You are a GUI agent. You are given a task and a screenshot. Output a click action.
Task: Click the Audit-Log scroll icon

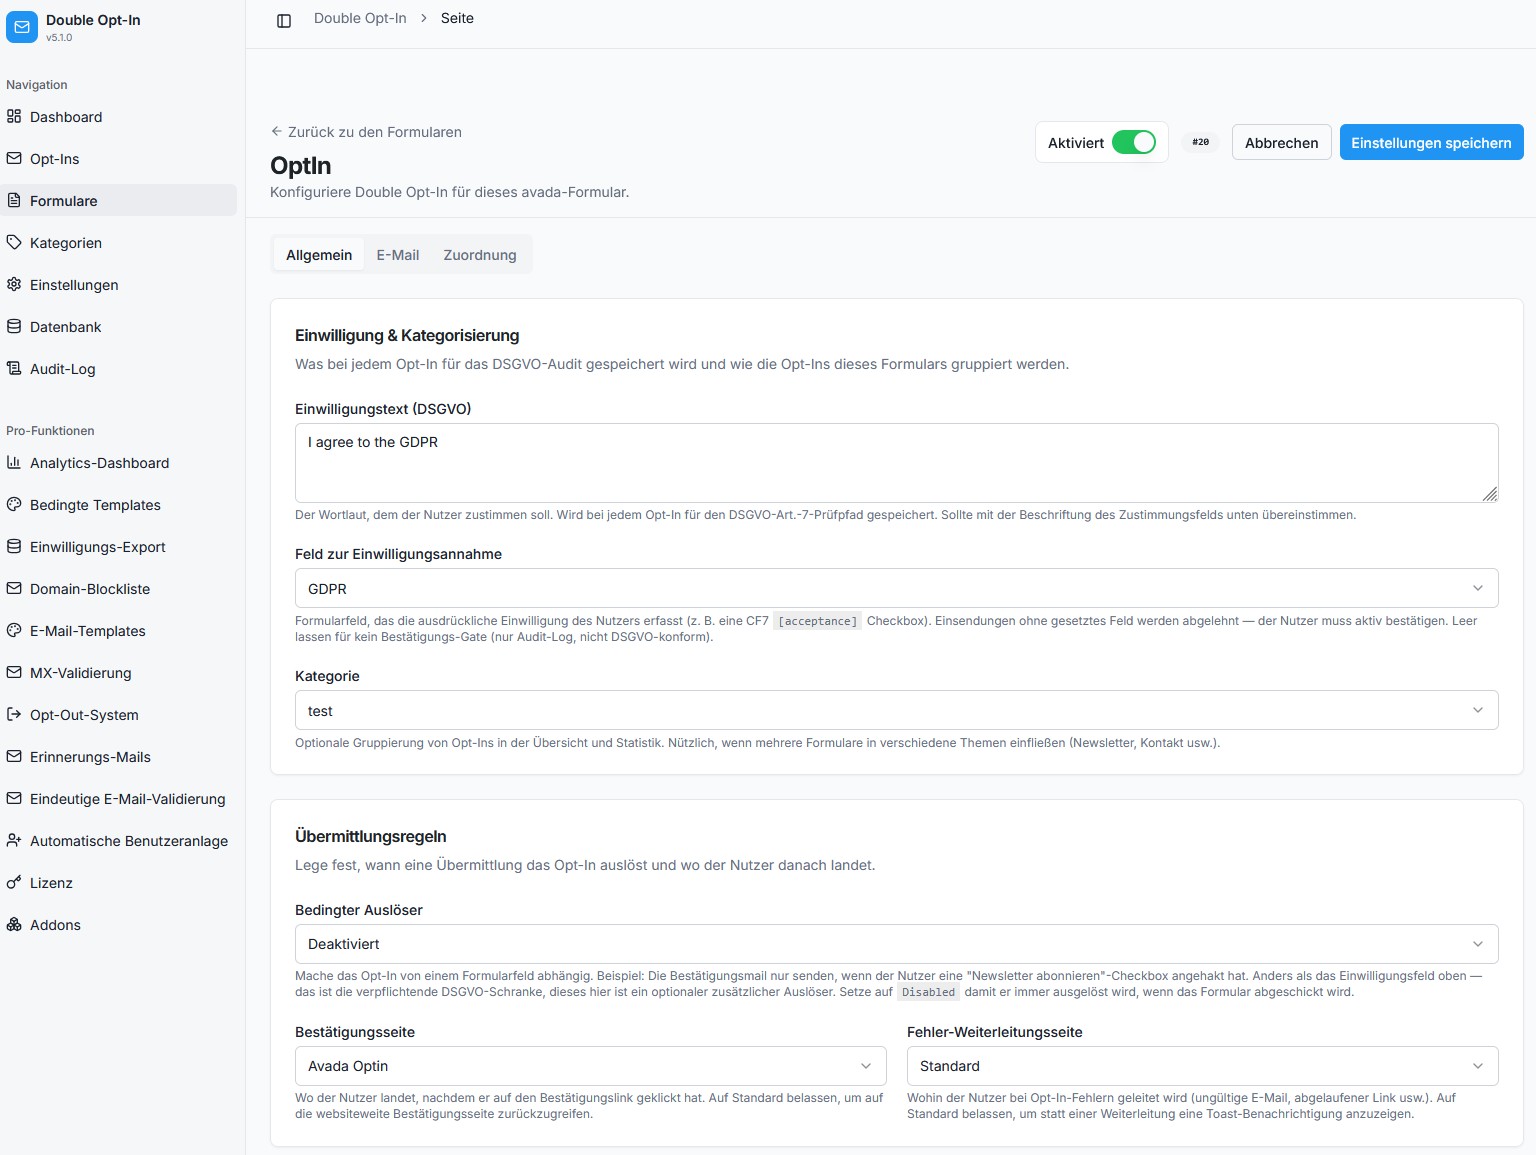point(14,368)
